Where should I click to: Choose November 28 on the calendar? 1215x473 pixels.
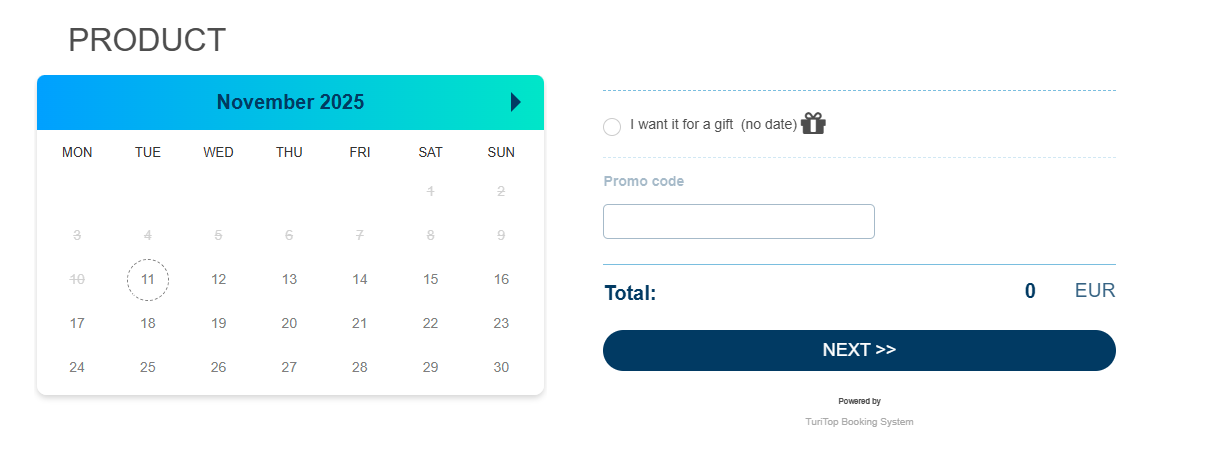pyautogui.click(x=360, y=368)
